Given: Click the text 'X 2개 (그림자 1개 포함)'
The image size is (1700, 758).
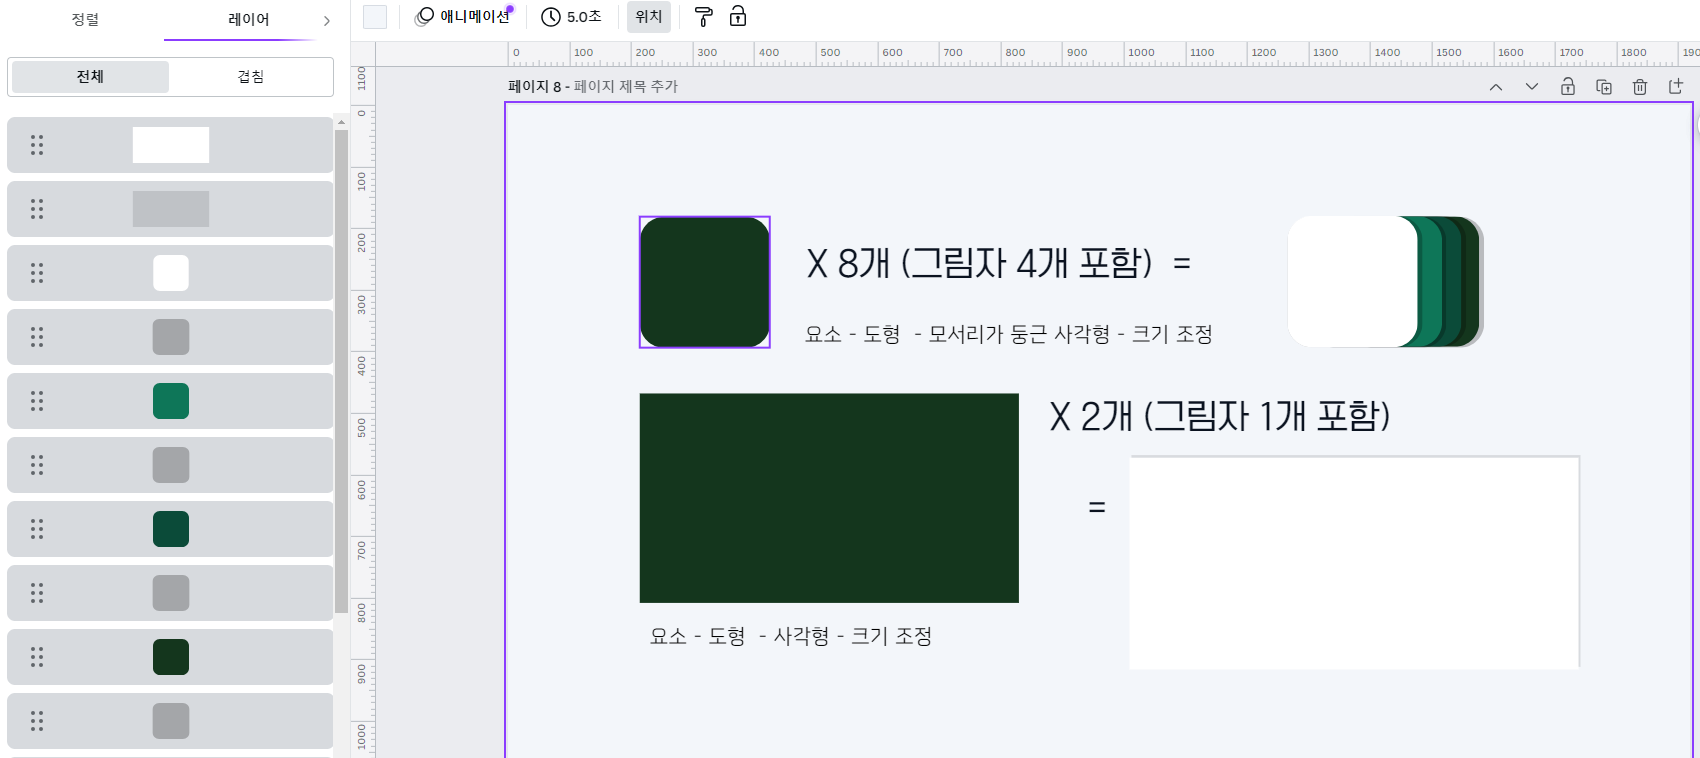Looking at the screenshot, I should tap(1220, 415).
